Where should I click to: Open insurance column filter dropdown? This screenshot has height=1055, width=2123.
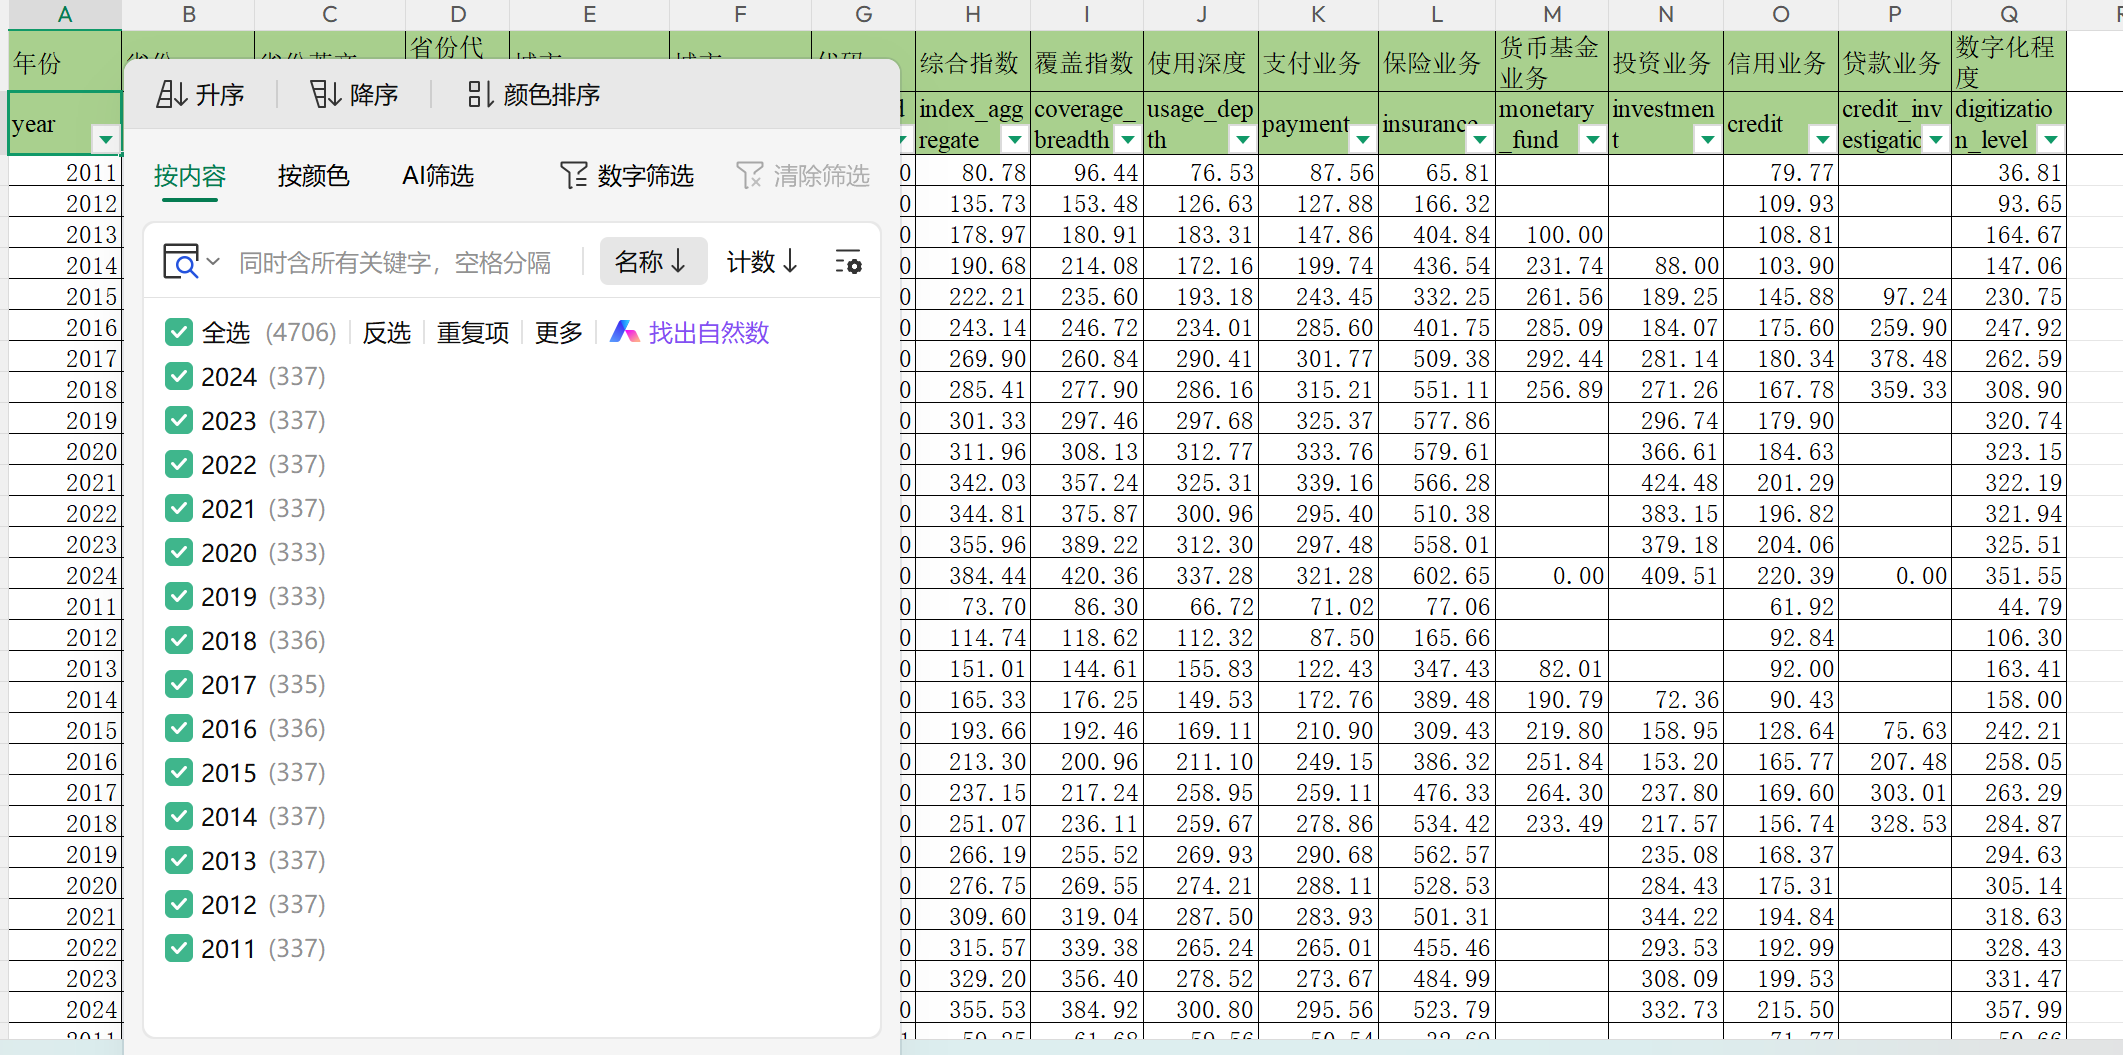[x=1479, y=139]
